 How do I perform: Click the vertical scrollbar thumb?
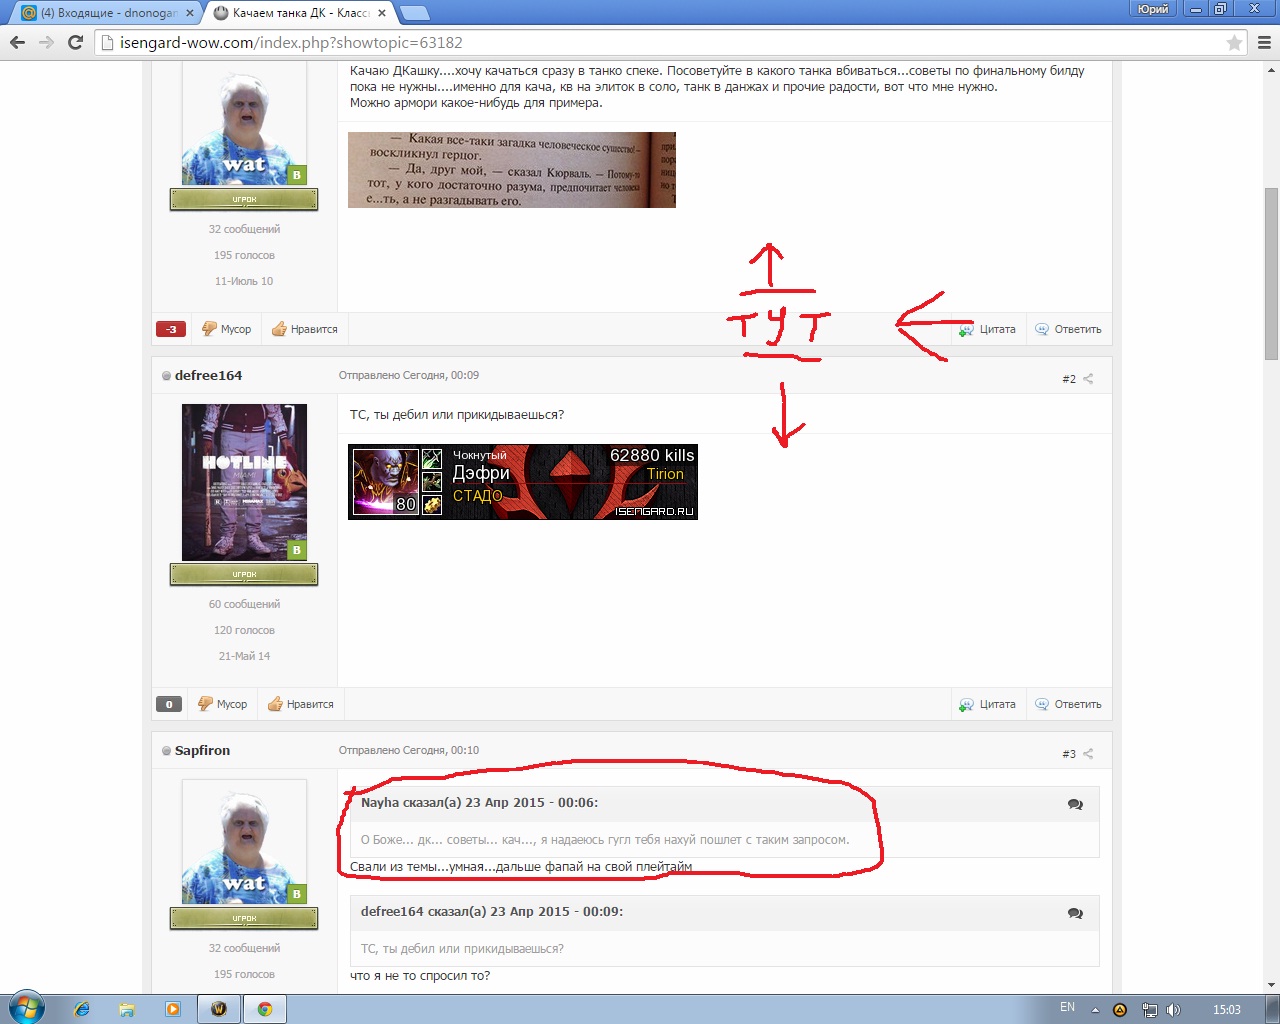click(x=1271, y=272)
